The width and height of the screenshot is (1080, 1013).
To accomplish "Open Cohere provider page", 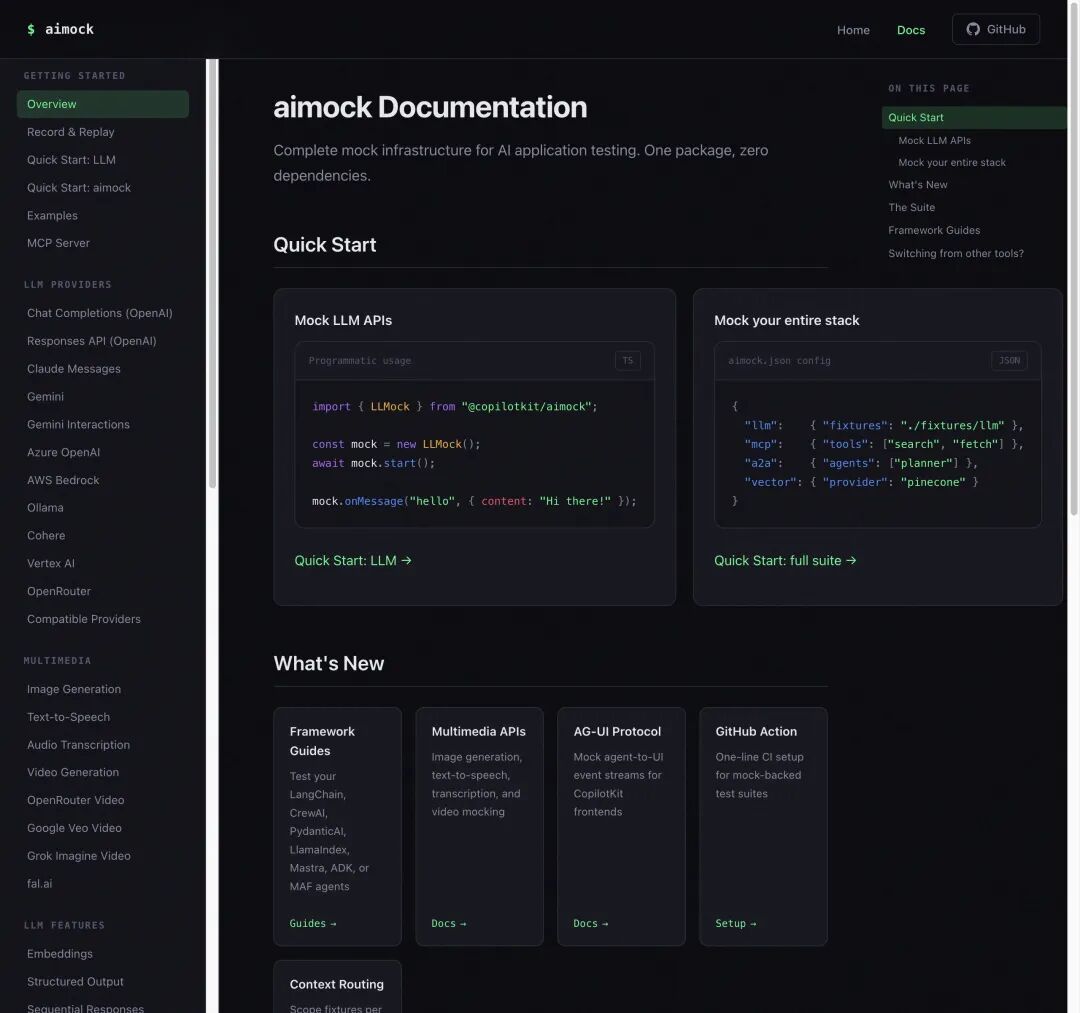I will coord(103,535).
